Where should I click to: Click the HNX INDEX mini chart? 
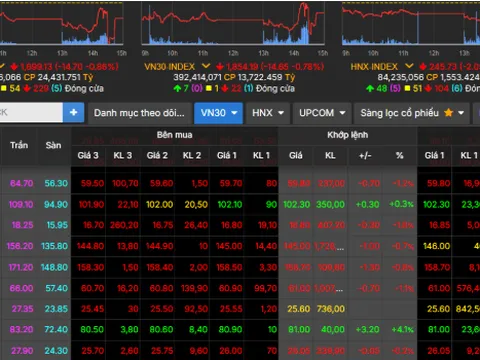coord(411,23)
